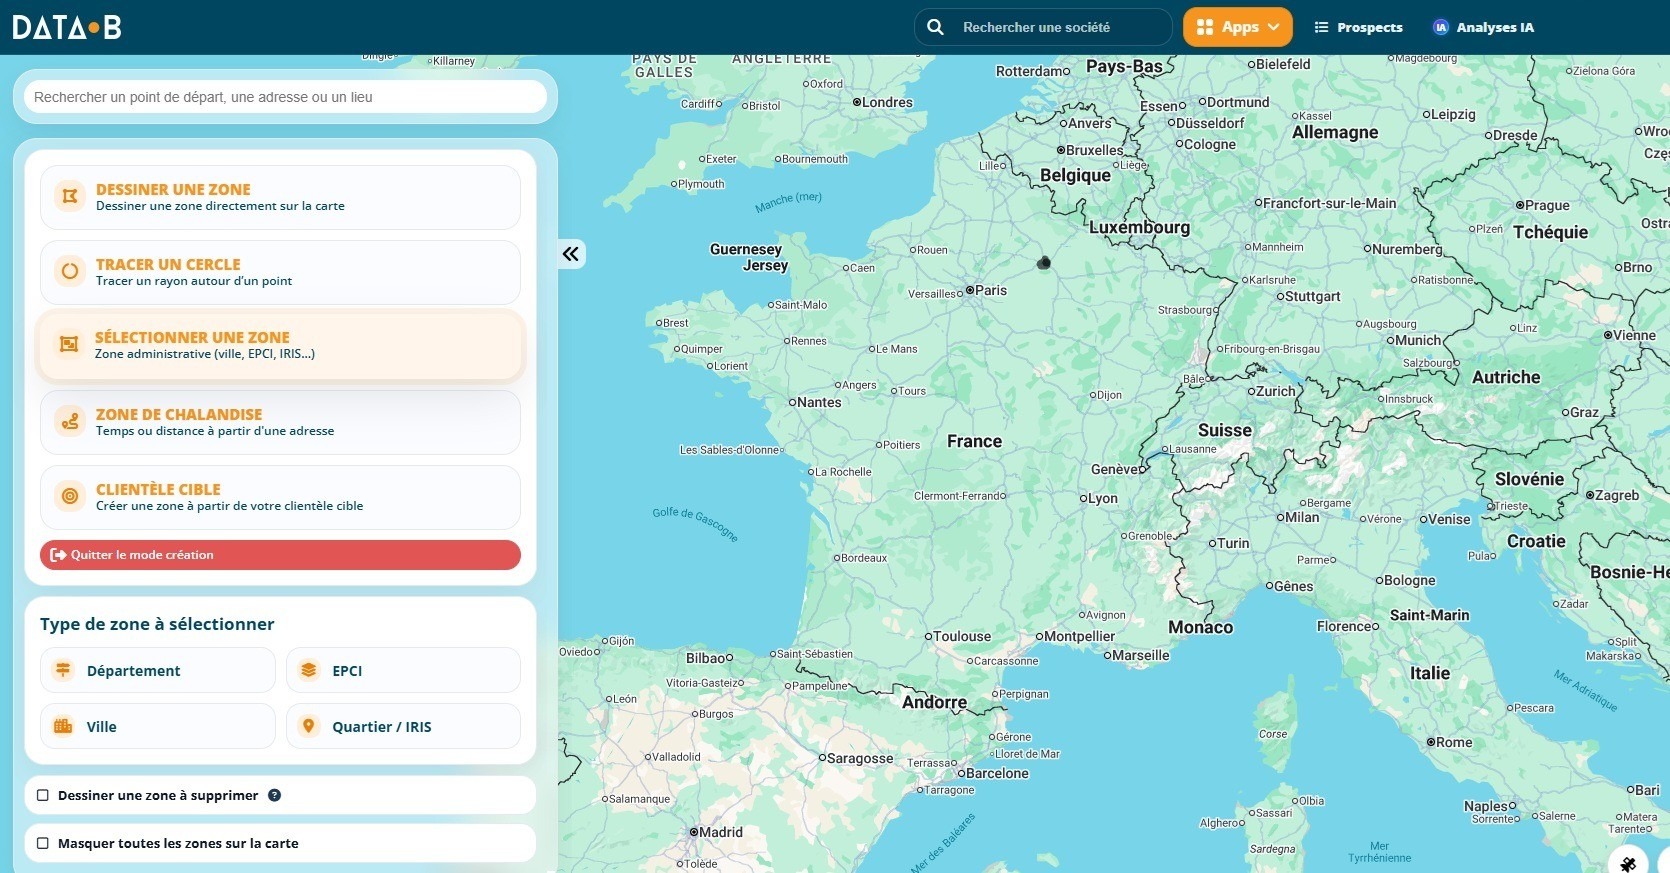
Task: Collapse the side panel with double chevron
Action: 571,254
